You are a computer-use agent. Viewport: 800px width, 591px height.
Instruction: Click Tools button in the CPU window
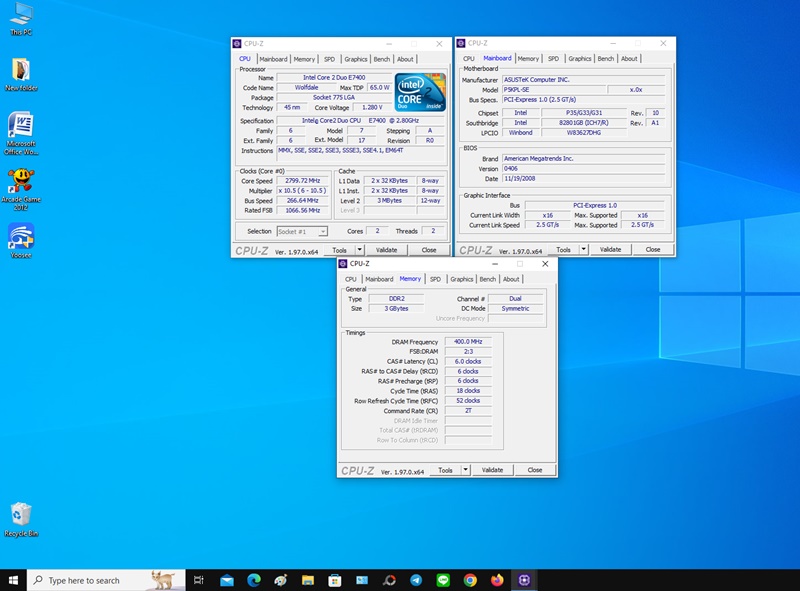pos(339,250)
